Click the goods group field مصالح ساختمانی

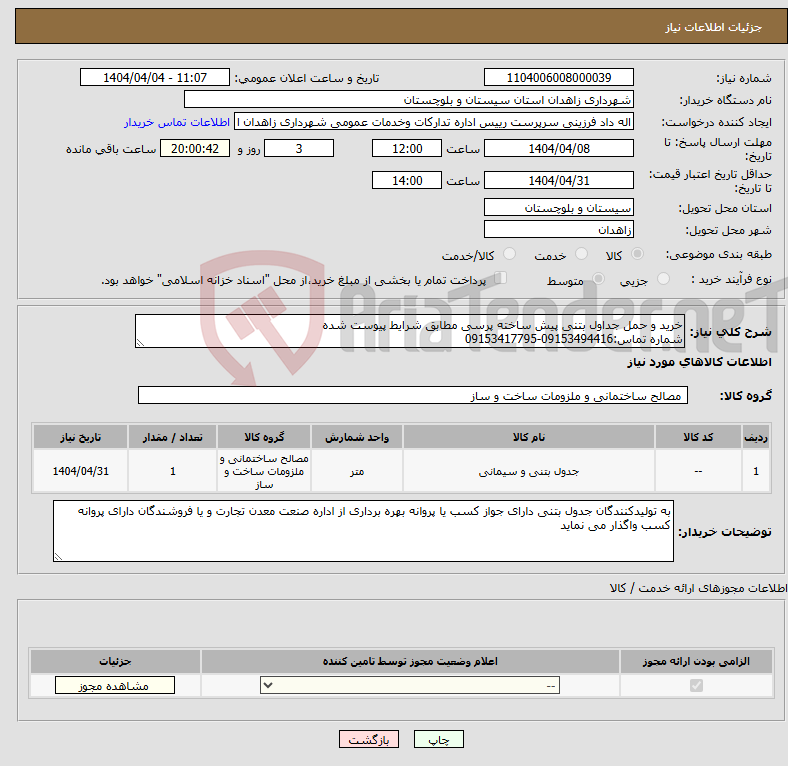click(x=413, y=396)
